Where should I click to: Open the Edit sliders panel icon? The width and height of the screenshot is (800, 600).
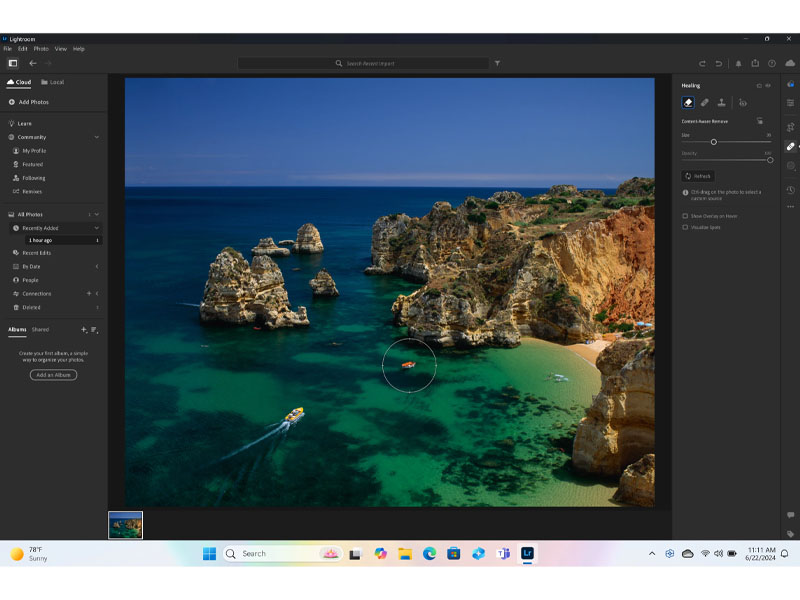coord(790,103)
